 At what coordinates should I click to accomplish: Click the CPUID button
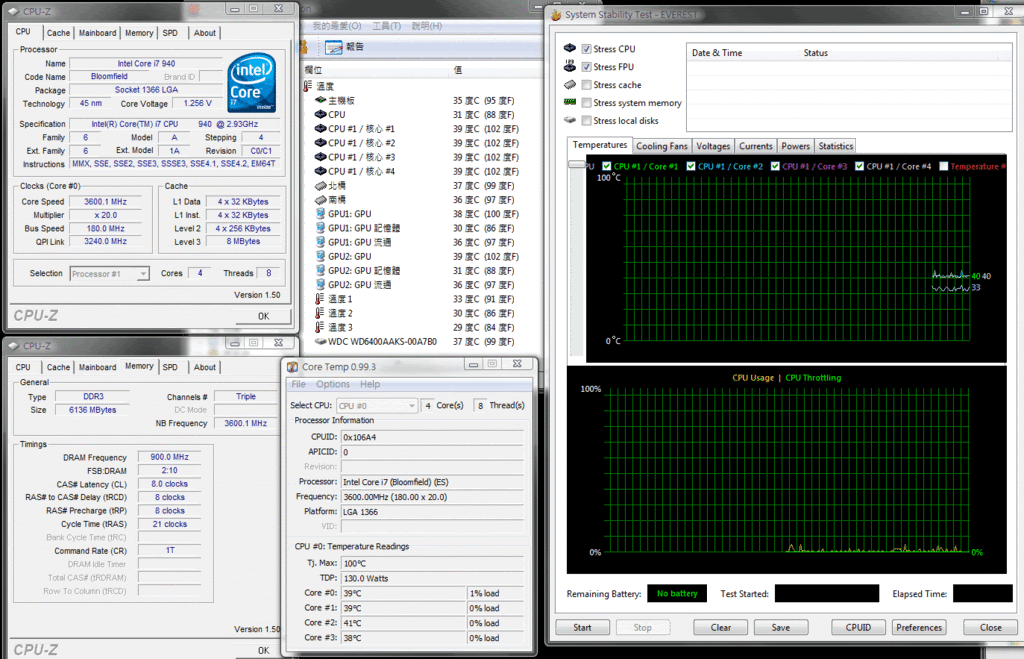857,628
